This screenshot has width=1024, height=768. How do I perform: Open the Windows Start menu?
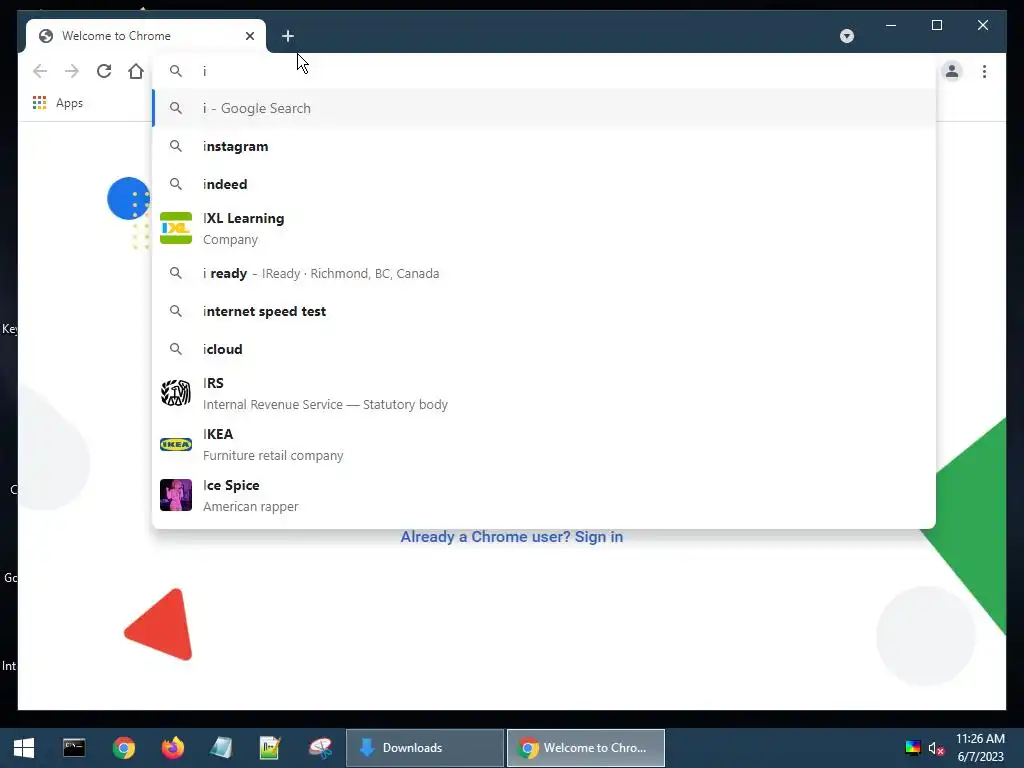tap(24, 748)
